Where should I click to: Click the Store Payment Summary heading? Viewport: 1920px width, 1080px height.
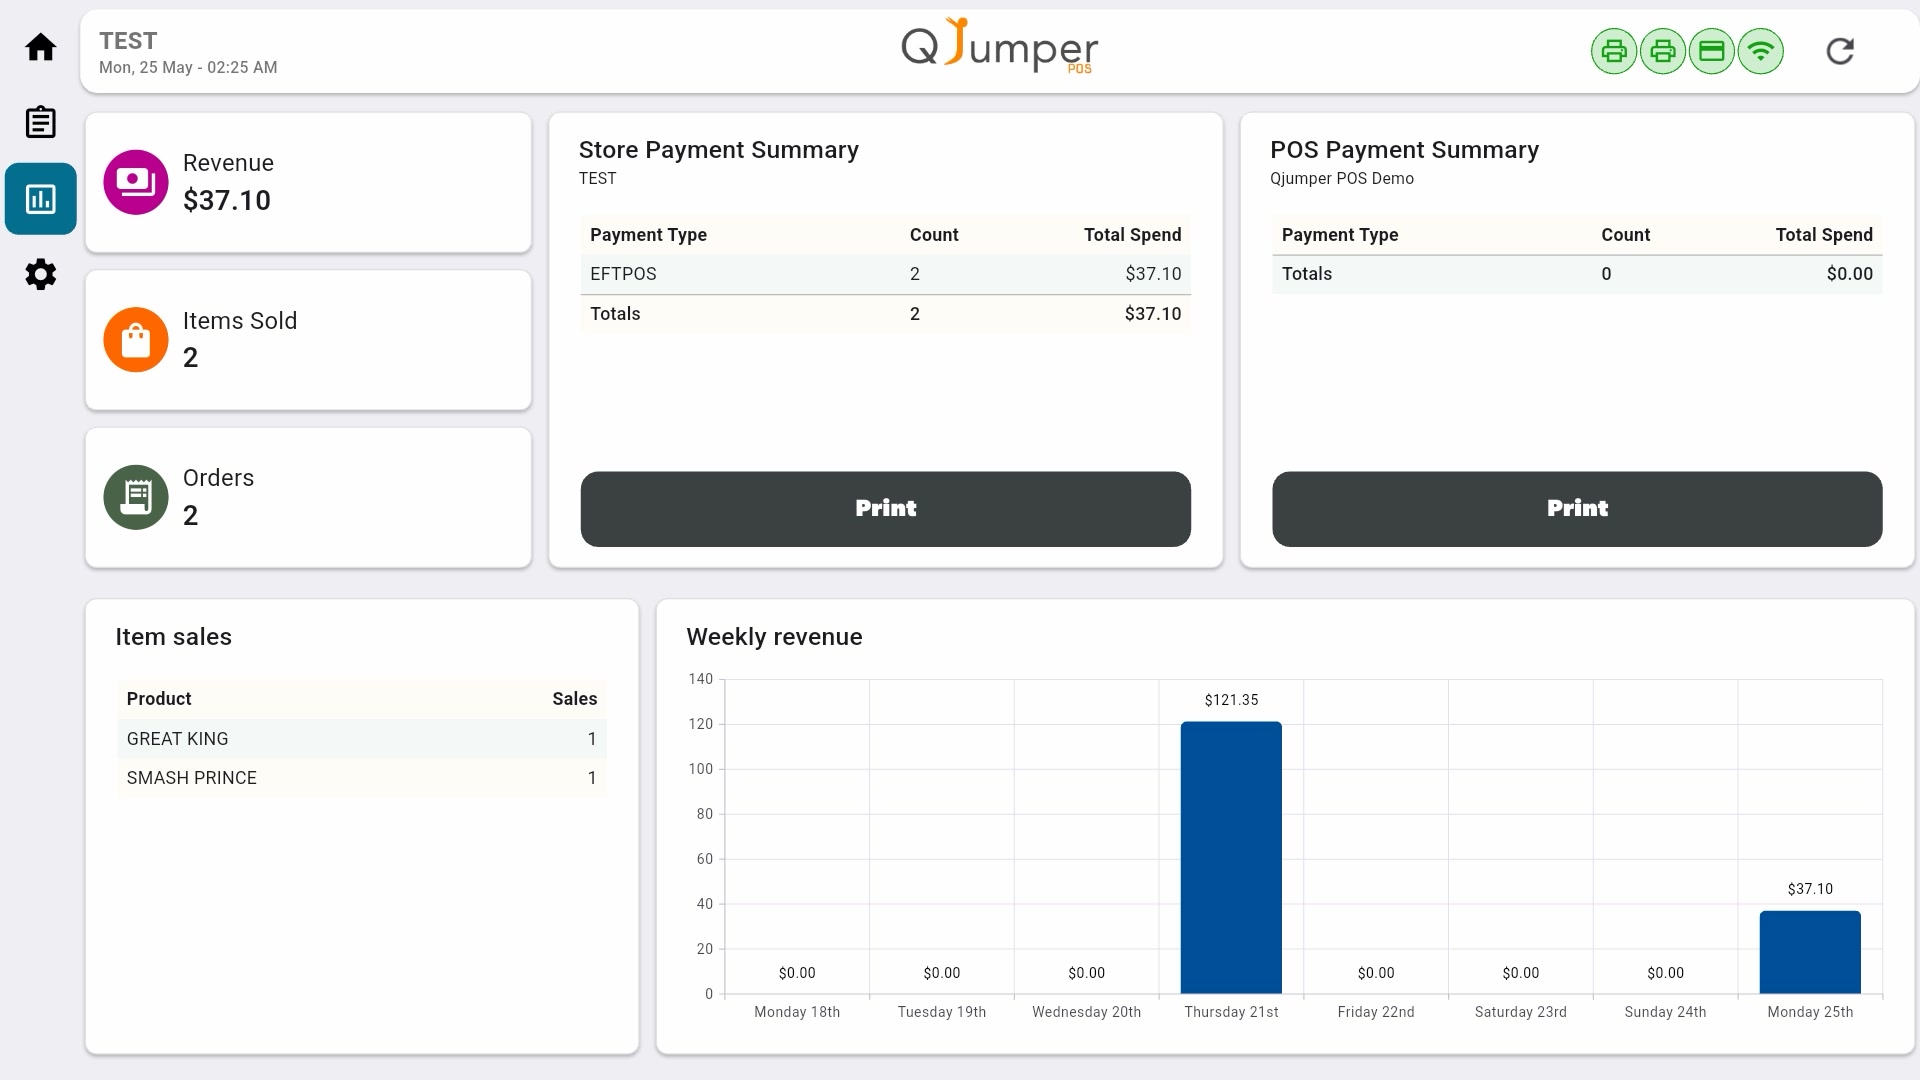point(718,150)
